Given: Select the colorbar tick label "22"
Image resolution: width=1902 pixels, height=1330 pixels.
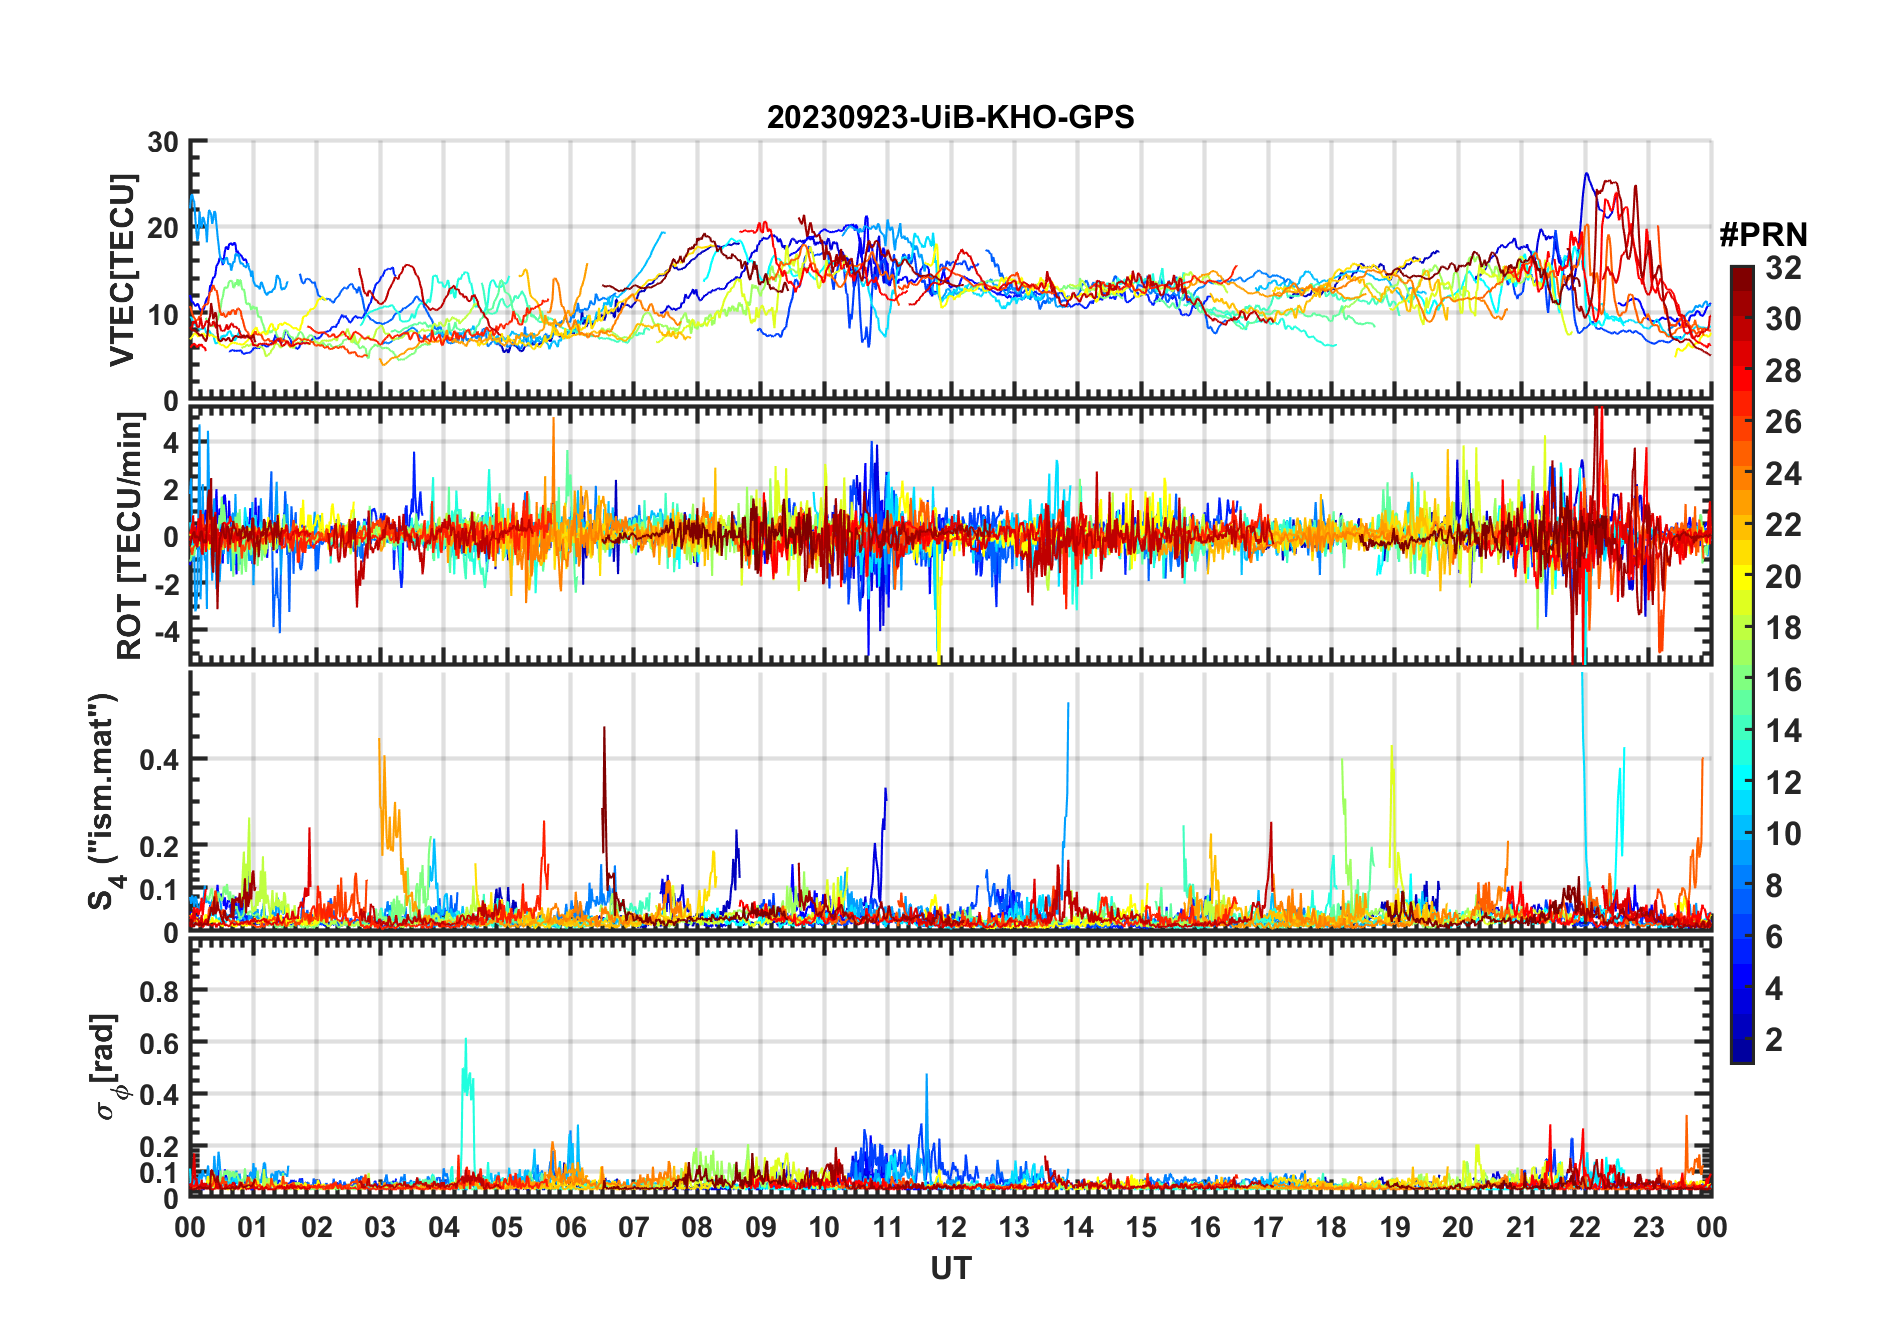Looking at the screenshot, I should 1784,525.
